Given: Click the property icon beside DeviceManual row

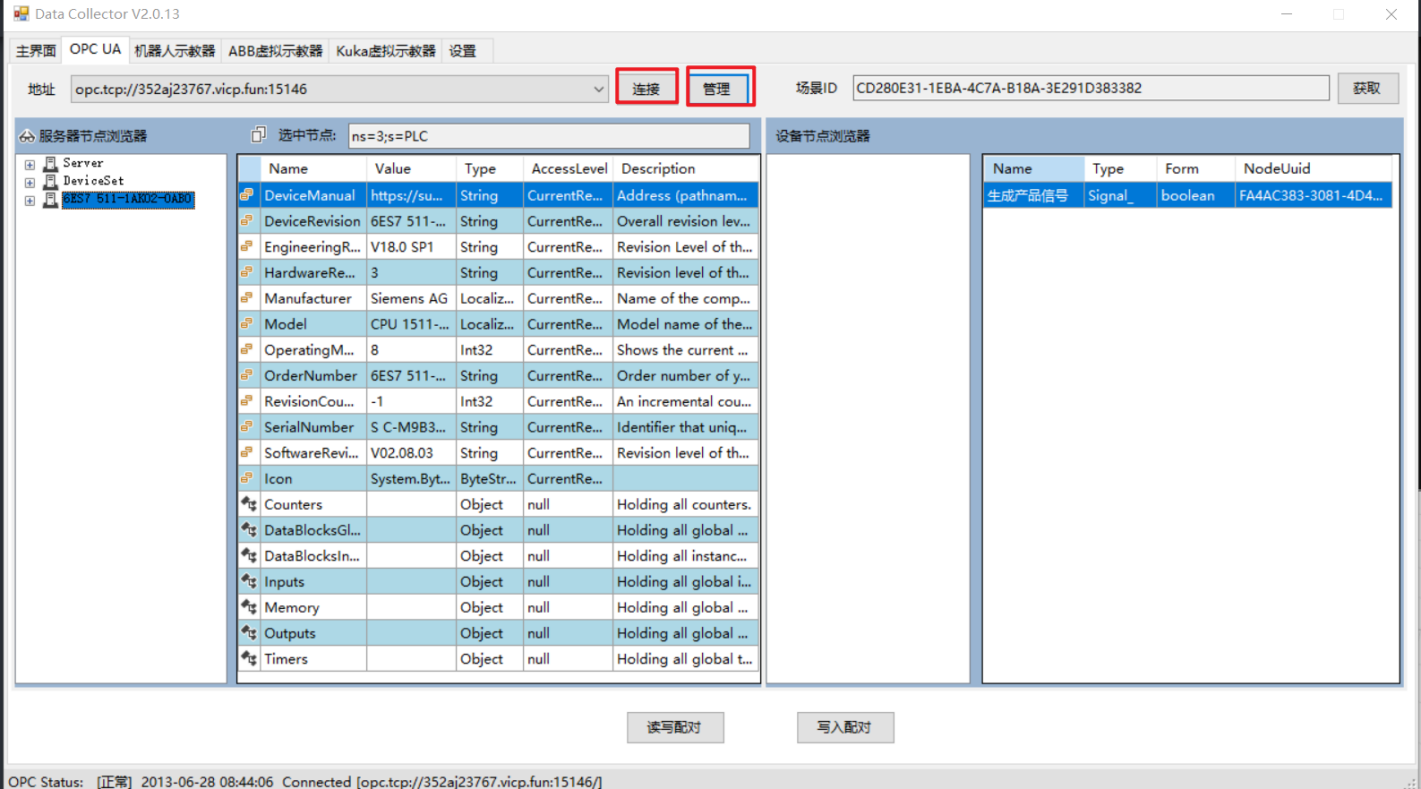Looking at the screenshot, I should (247, 196).
